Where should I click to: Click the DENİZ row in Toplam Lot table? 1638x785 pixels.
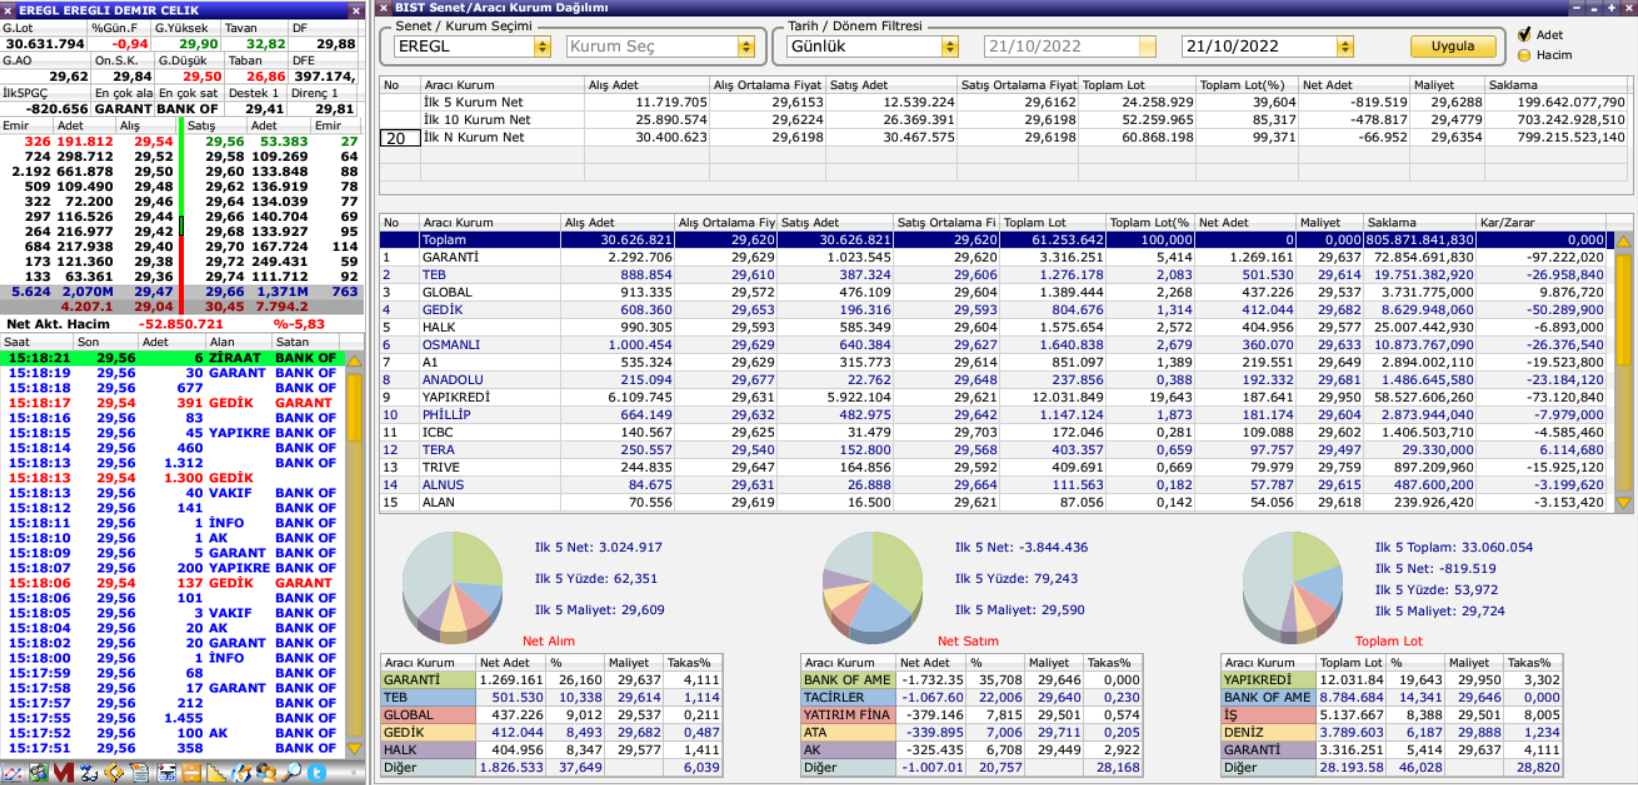[x=1392, y=733]
